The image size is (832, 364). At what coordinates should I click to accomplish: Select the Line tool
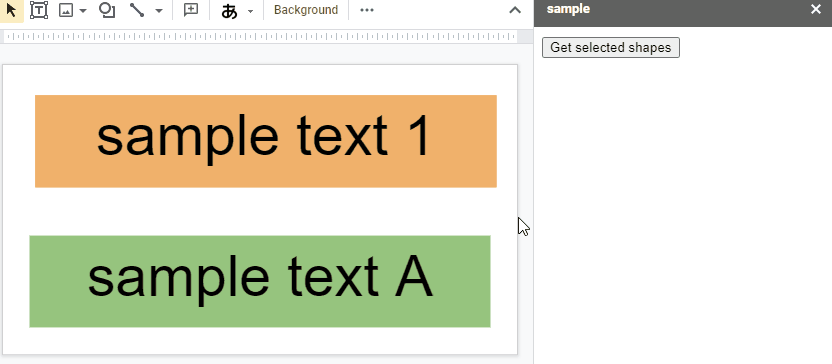137,10
